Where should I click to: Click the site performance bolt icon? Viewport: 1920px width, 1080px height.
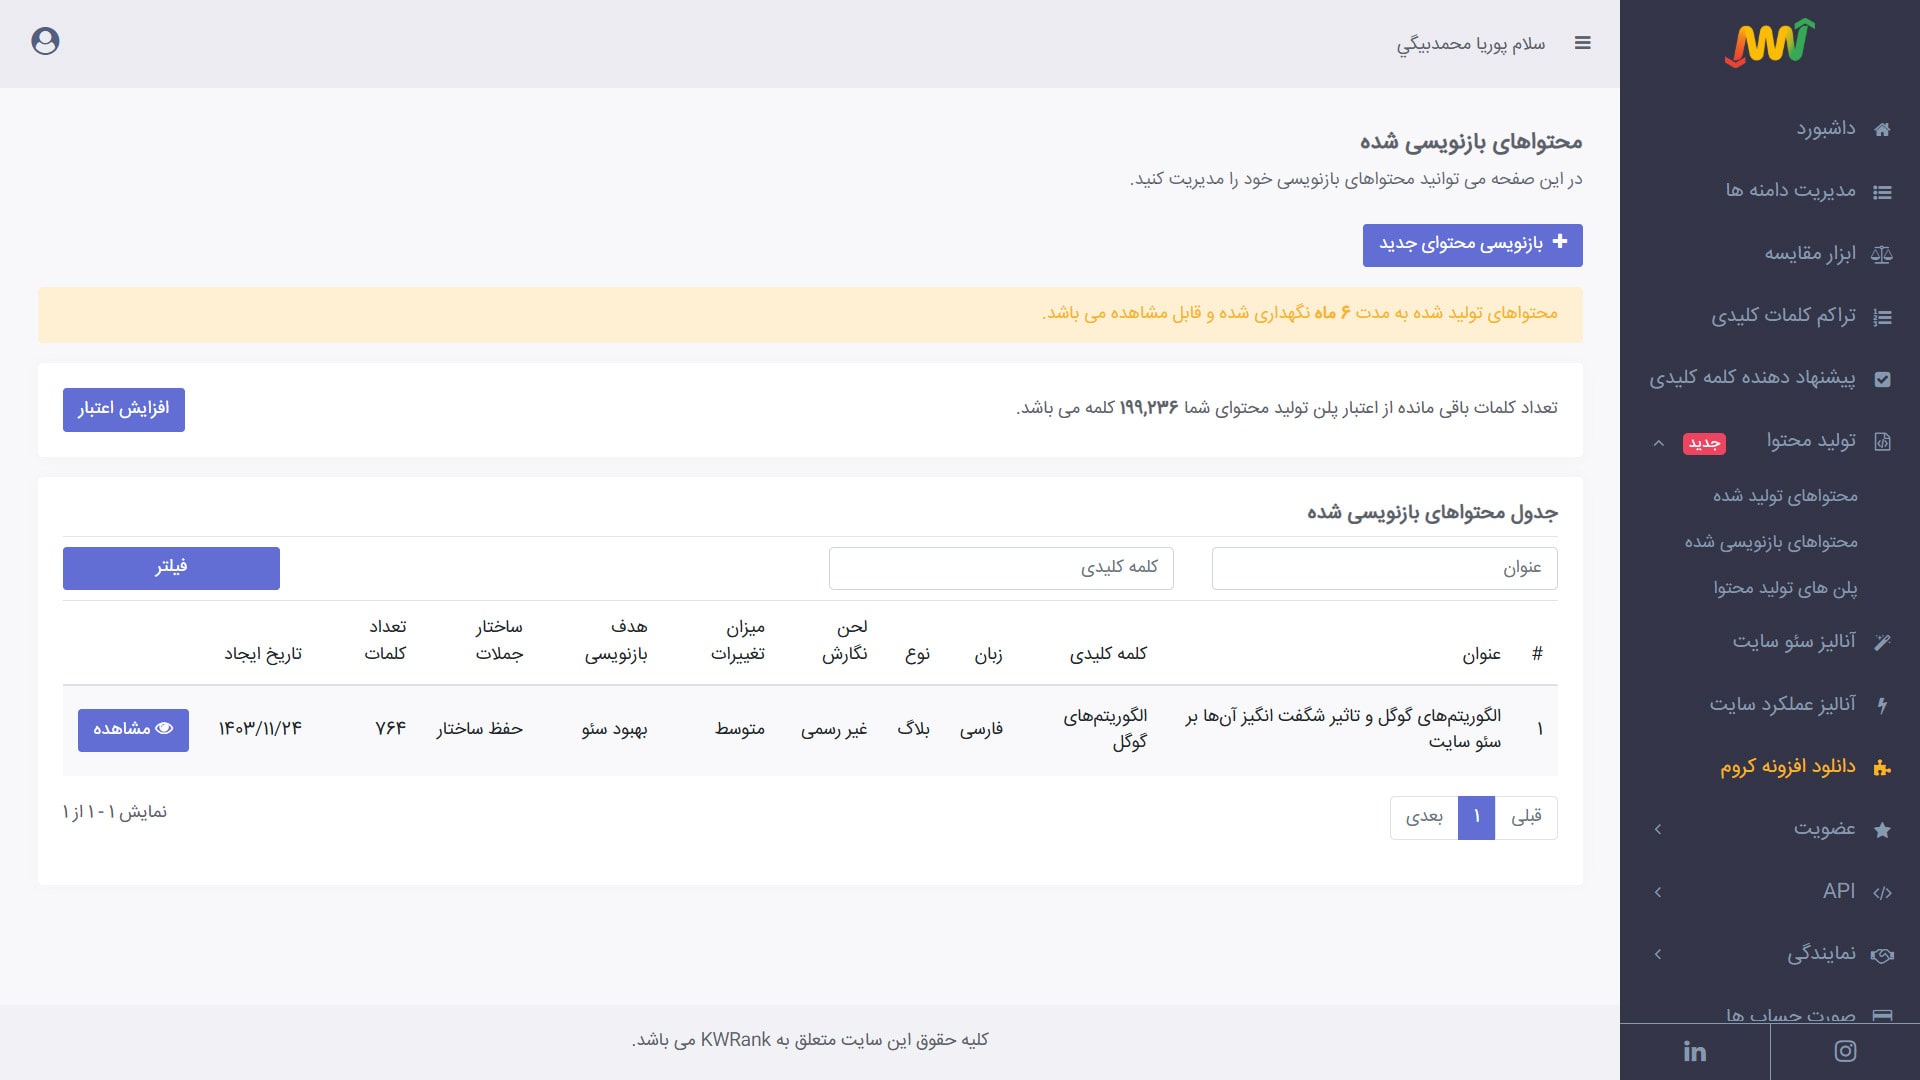1882,705
